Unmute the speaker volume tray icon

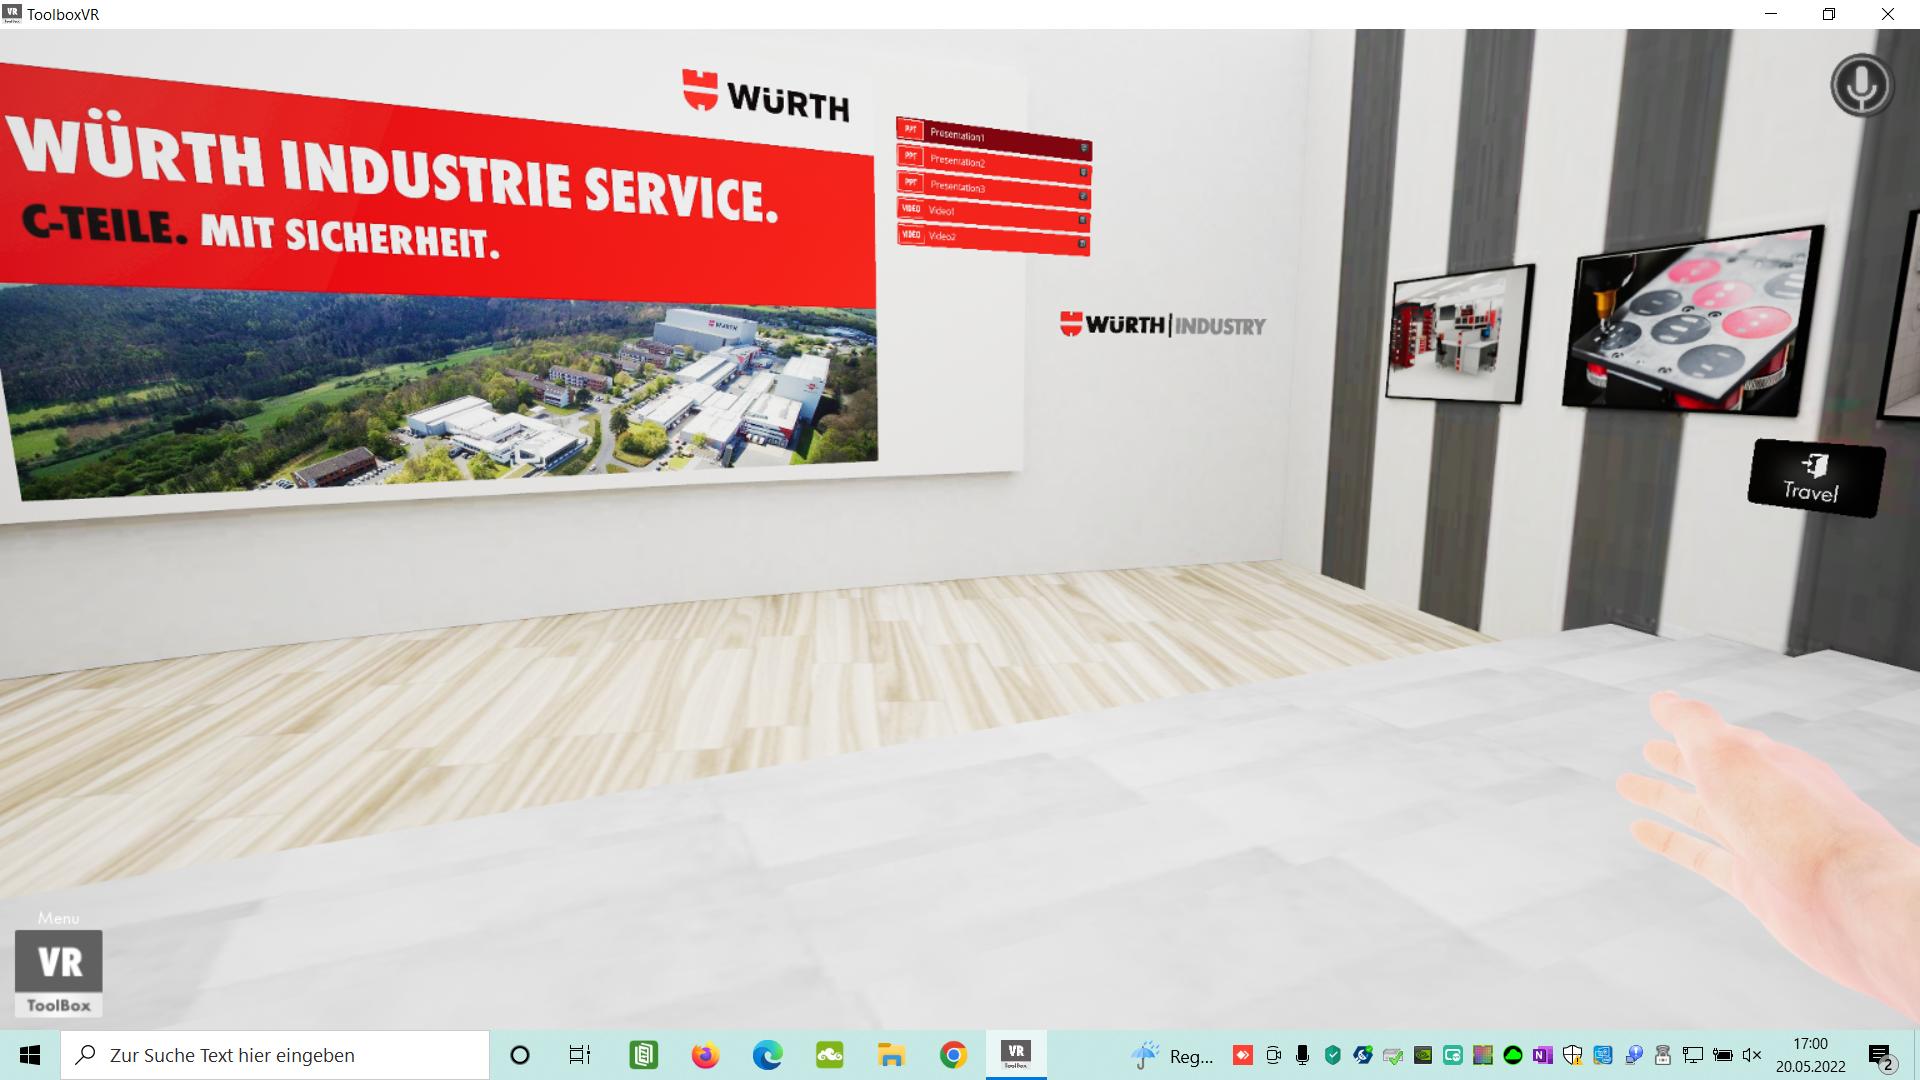1752,1055
